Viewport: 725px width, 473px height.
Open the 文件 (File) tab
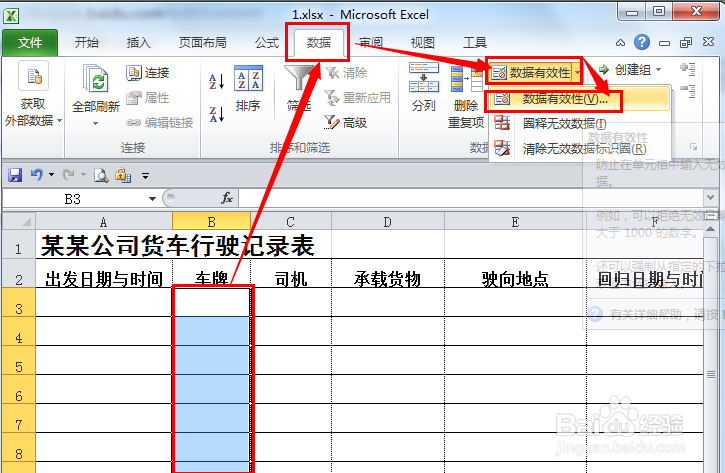click(x=30, y=43)
